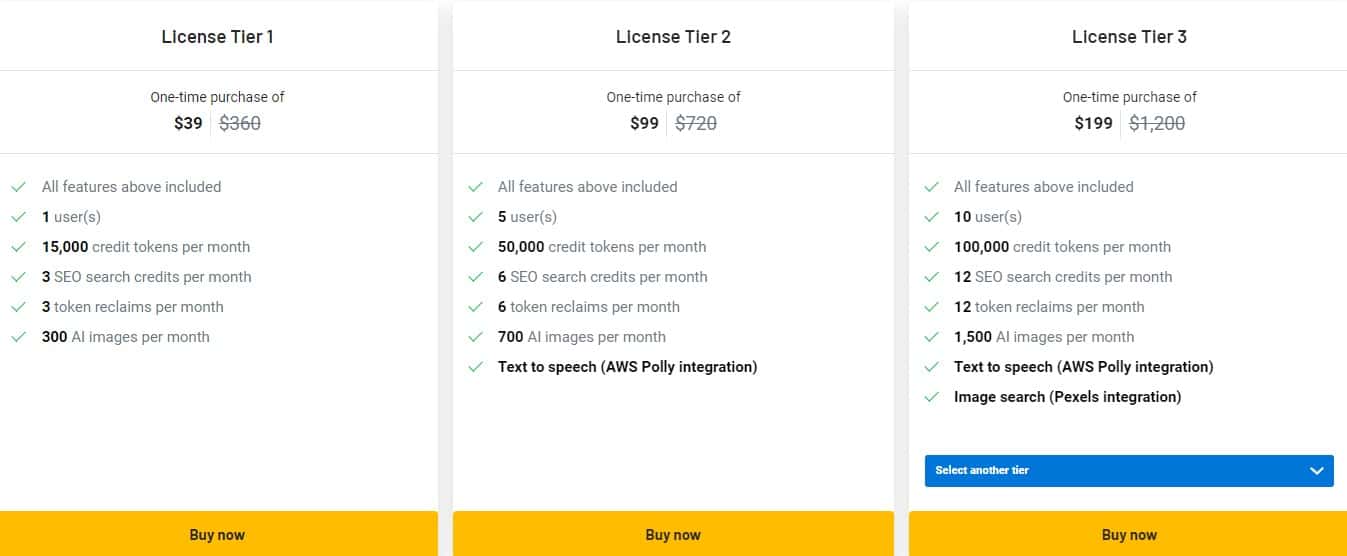1347x556 pixels.
Task: Select the License Tier 1 heading
Action: [218, 37]
